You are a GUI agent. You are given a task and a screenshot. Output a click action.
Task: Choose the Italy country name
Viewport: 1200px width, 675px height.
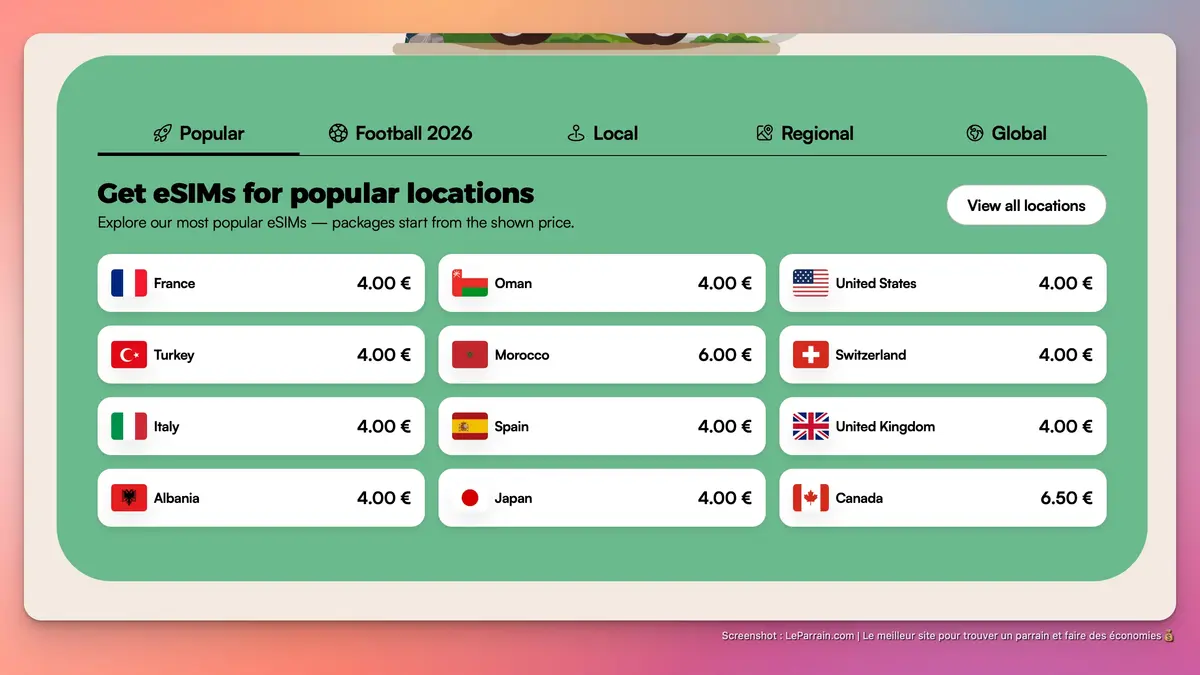click(166, 426)
